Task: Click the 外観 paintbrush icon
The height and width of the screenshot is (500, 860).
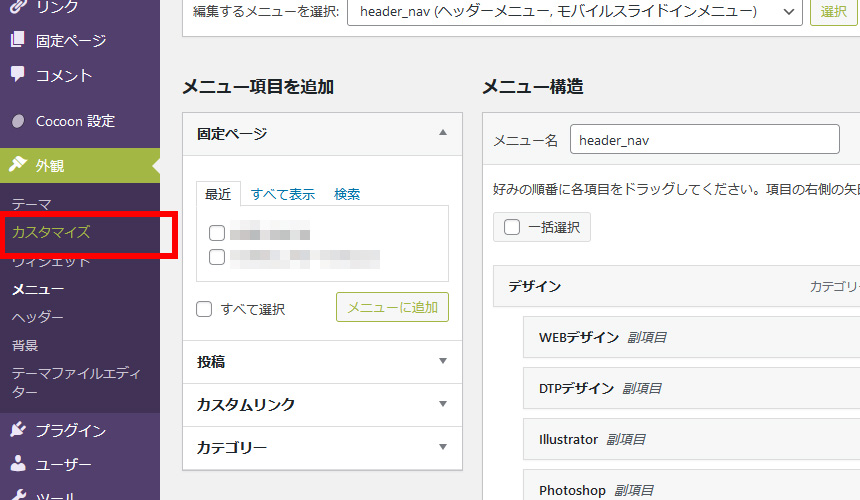Action: tap(17, 166)
